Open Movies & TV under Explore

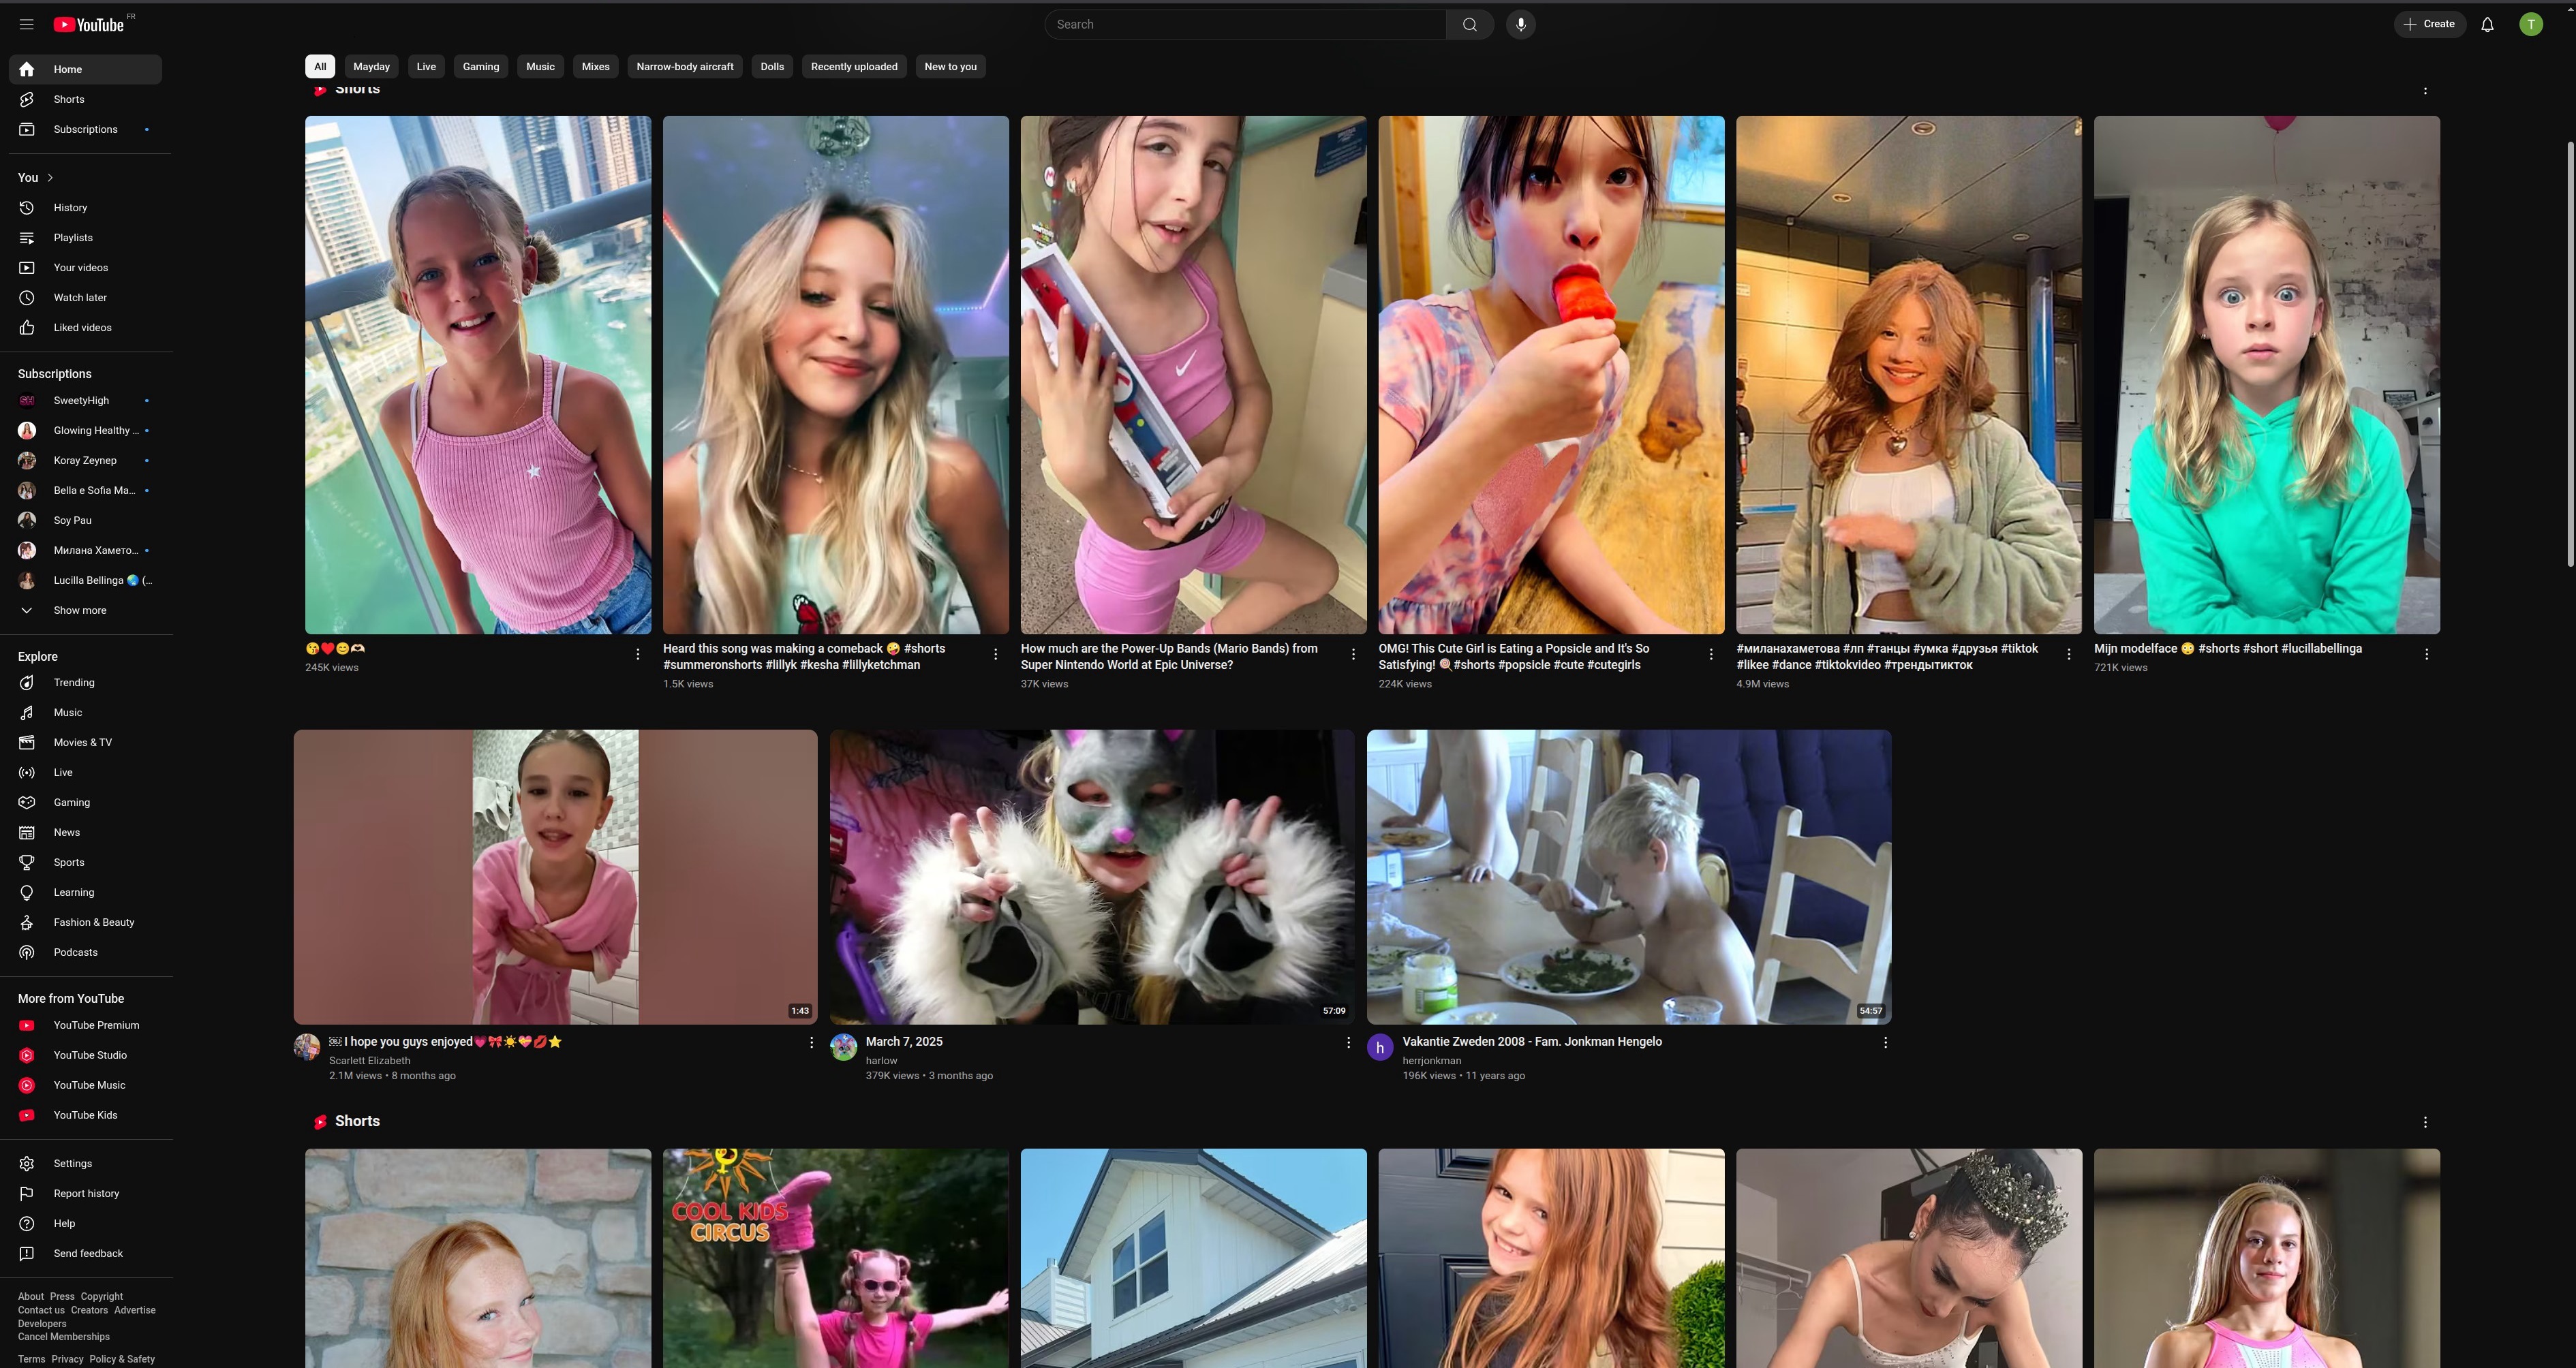tap(85, 742)
